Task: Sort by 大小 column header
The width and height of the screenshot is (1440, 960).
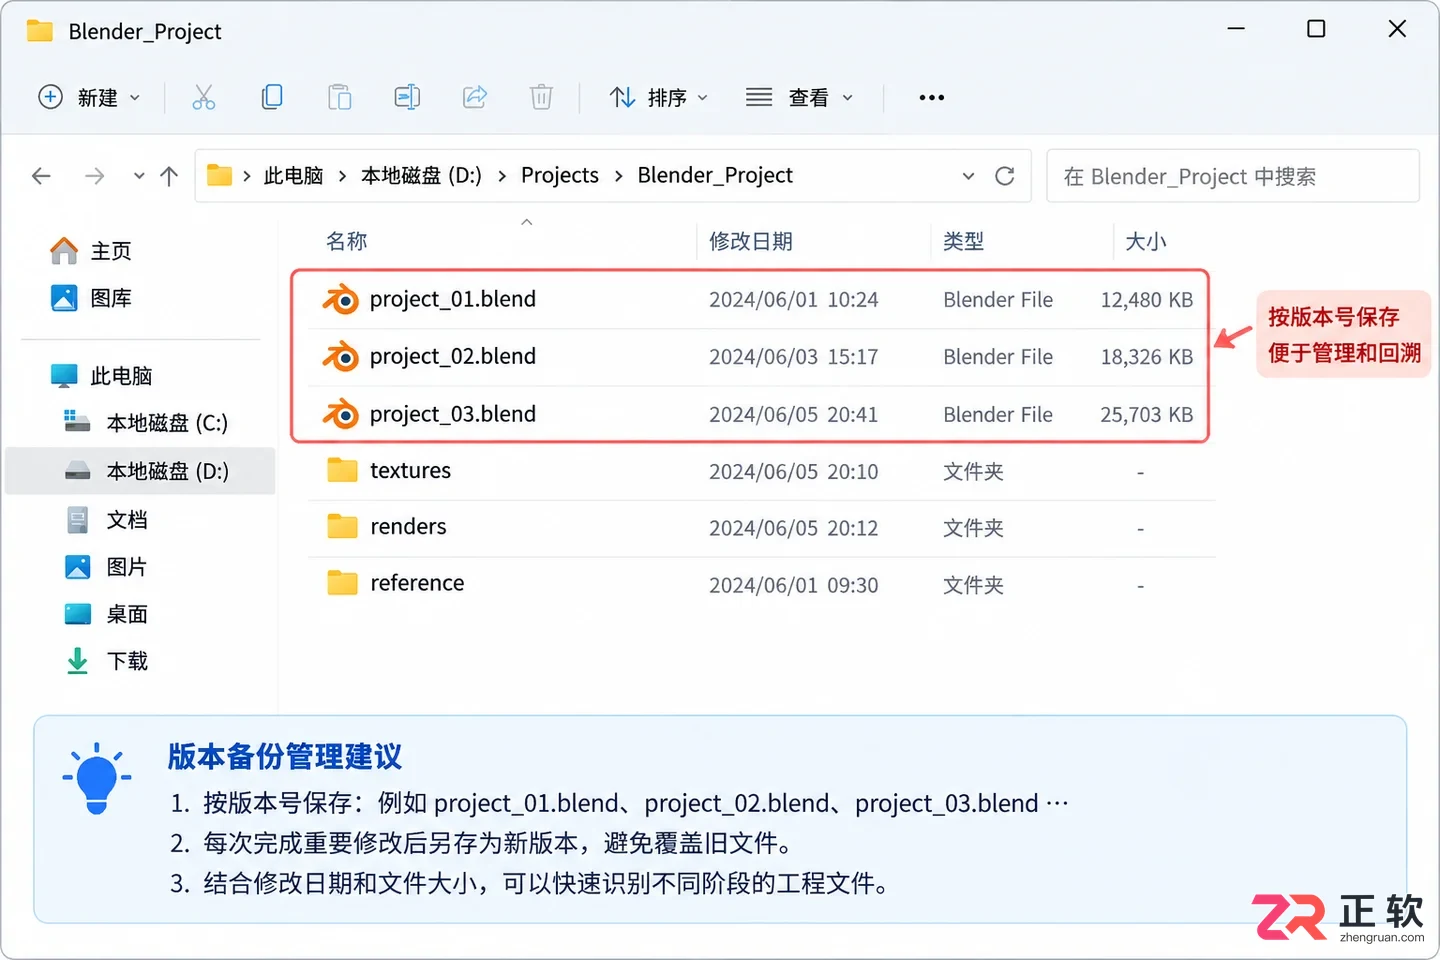Action: coord(1146,241)
